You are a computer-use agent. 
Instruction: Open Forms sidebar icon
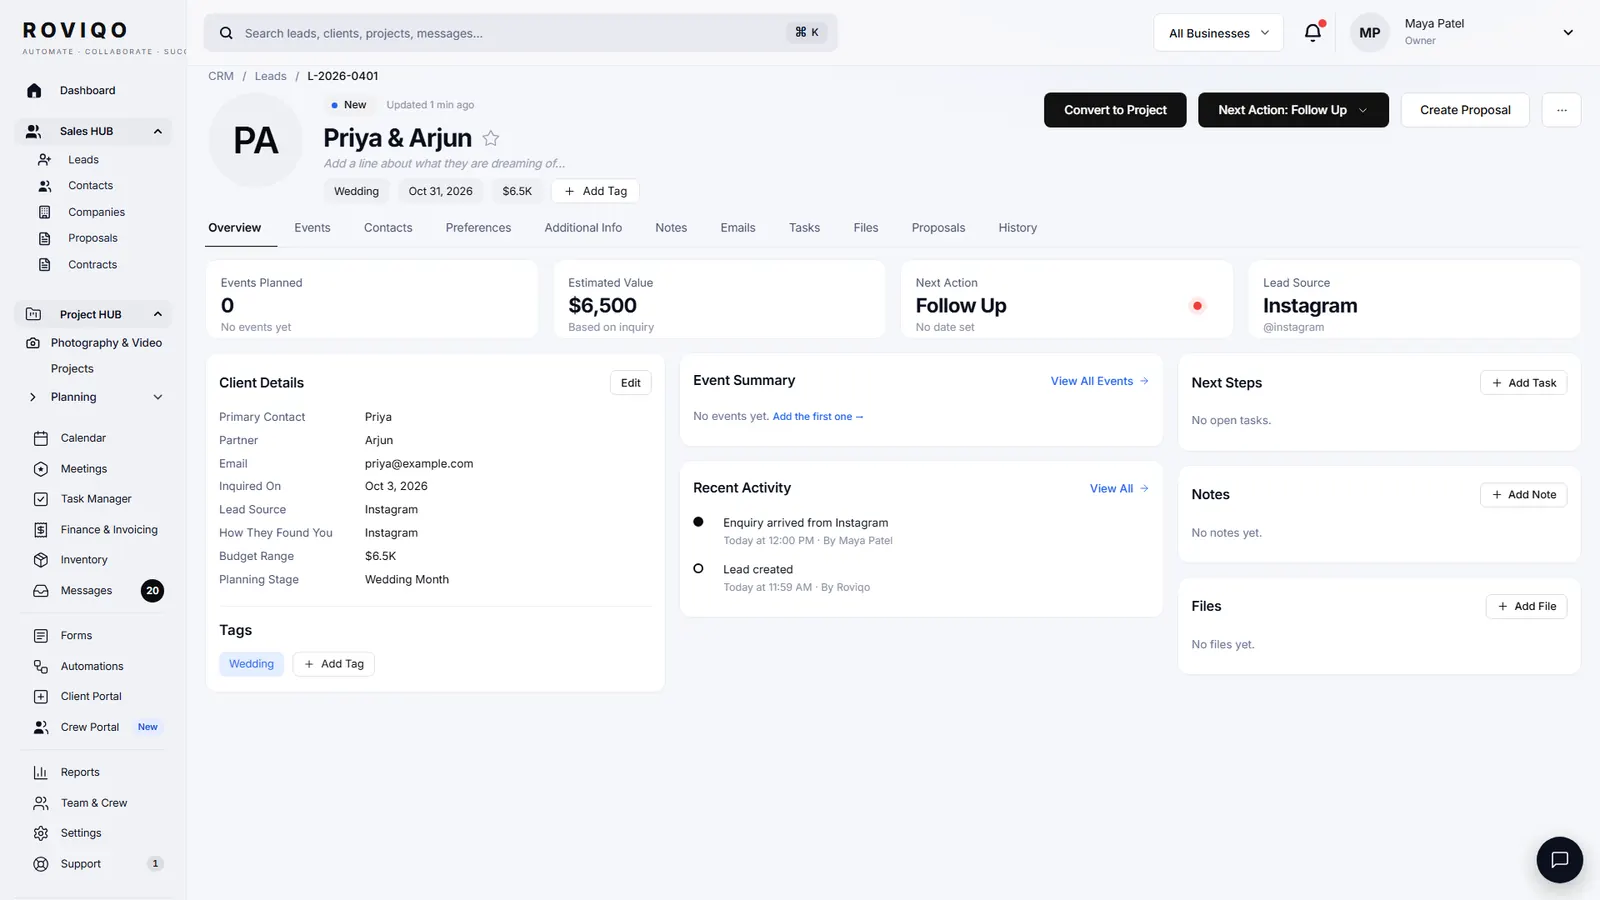pyautogui.click(x=41, y=636)
